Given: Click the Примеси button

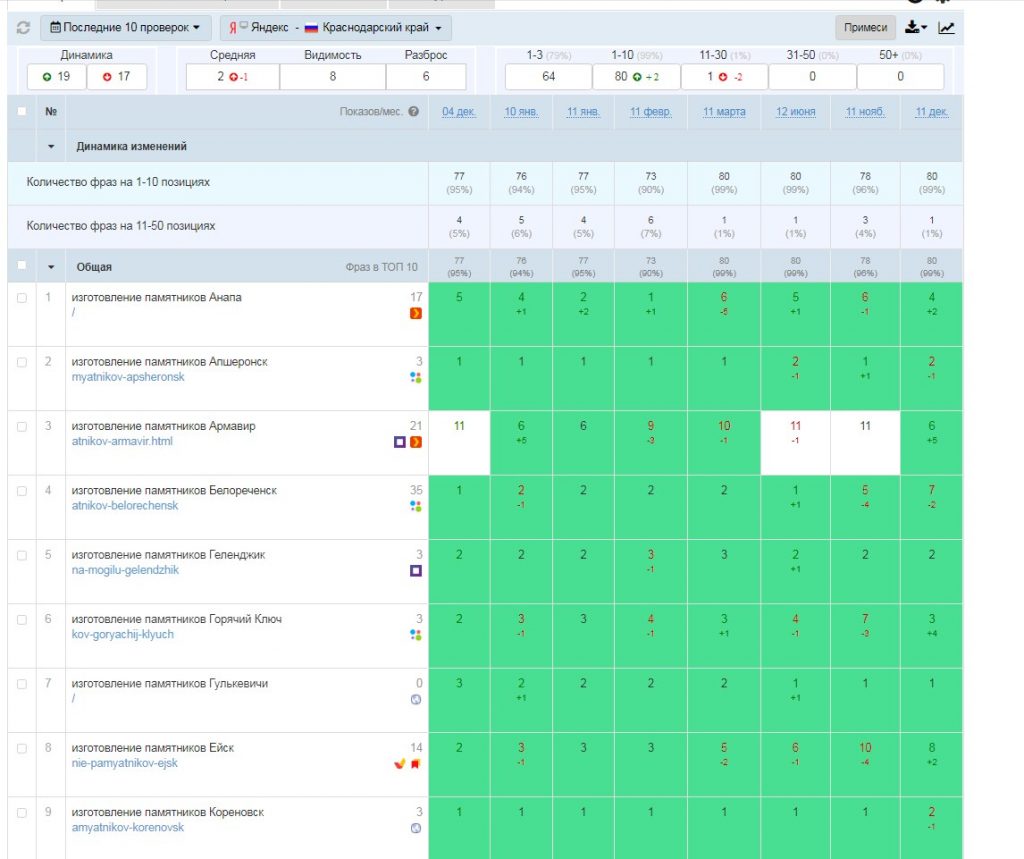Looking at the screenshot, I should (x=865, y=27).
